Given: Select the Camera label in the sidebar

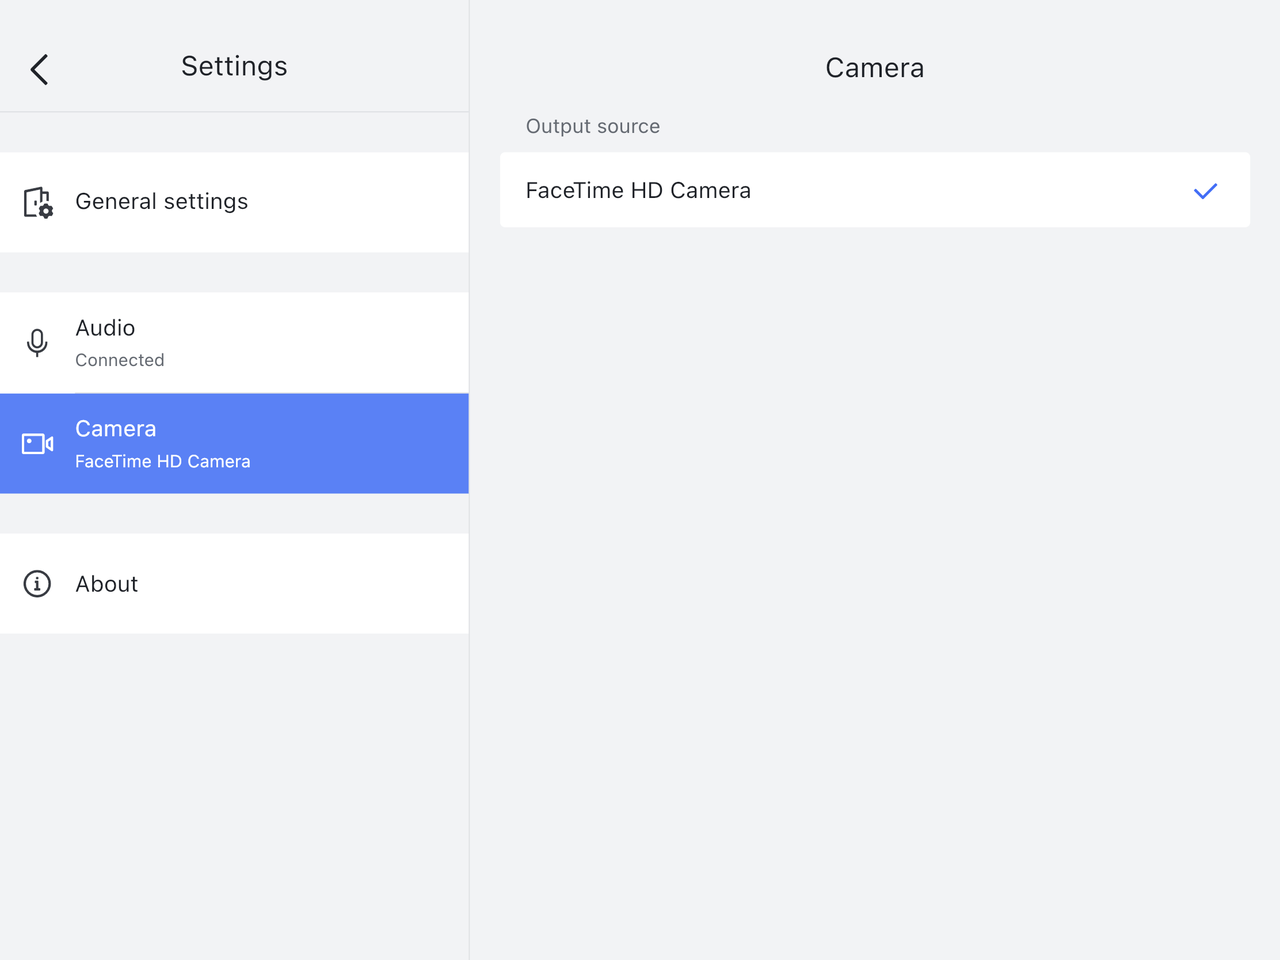Looking at the screenshot, I should [116, 429].
